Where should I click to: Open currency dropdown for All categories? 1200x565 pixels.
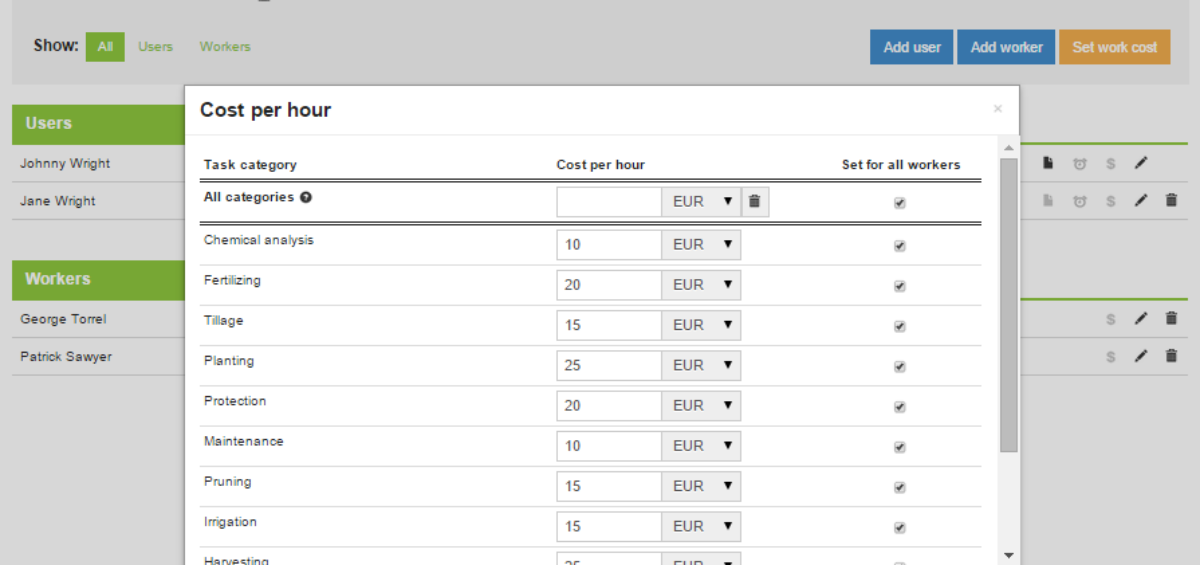tap(701, 202)
